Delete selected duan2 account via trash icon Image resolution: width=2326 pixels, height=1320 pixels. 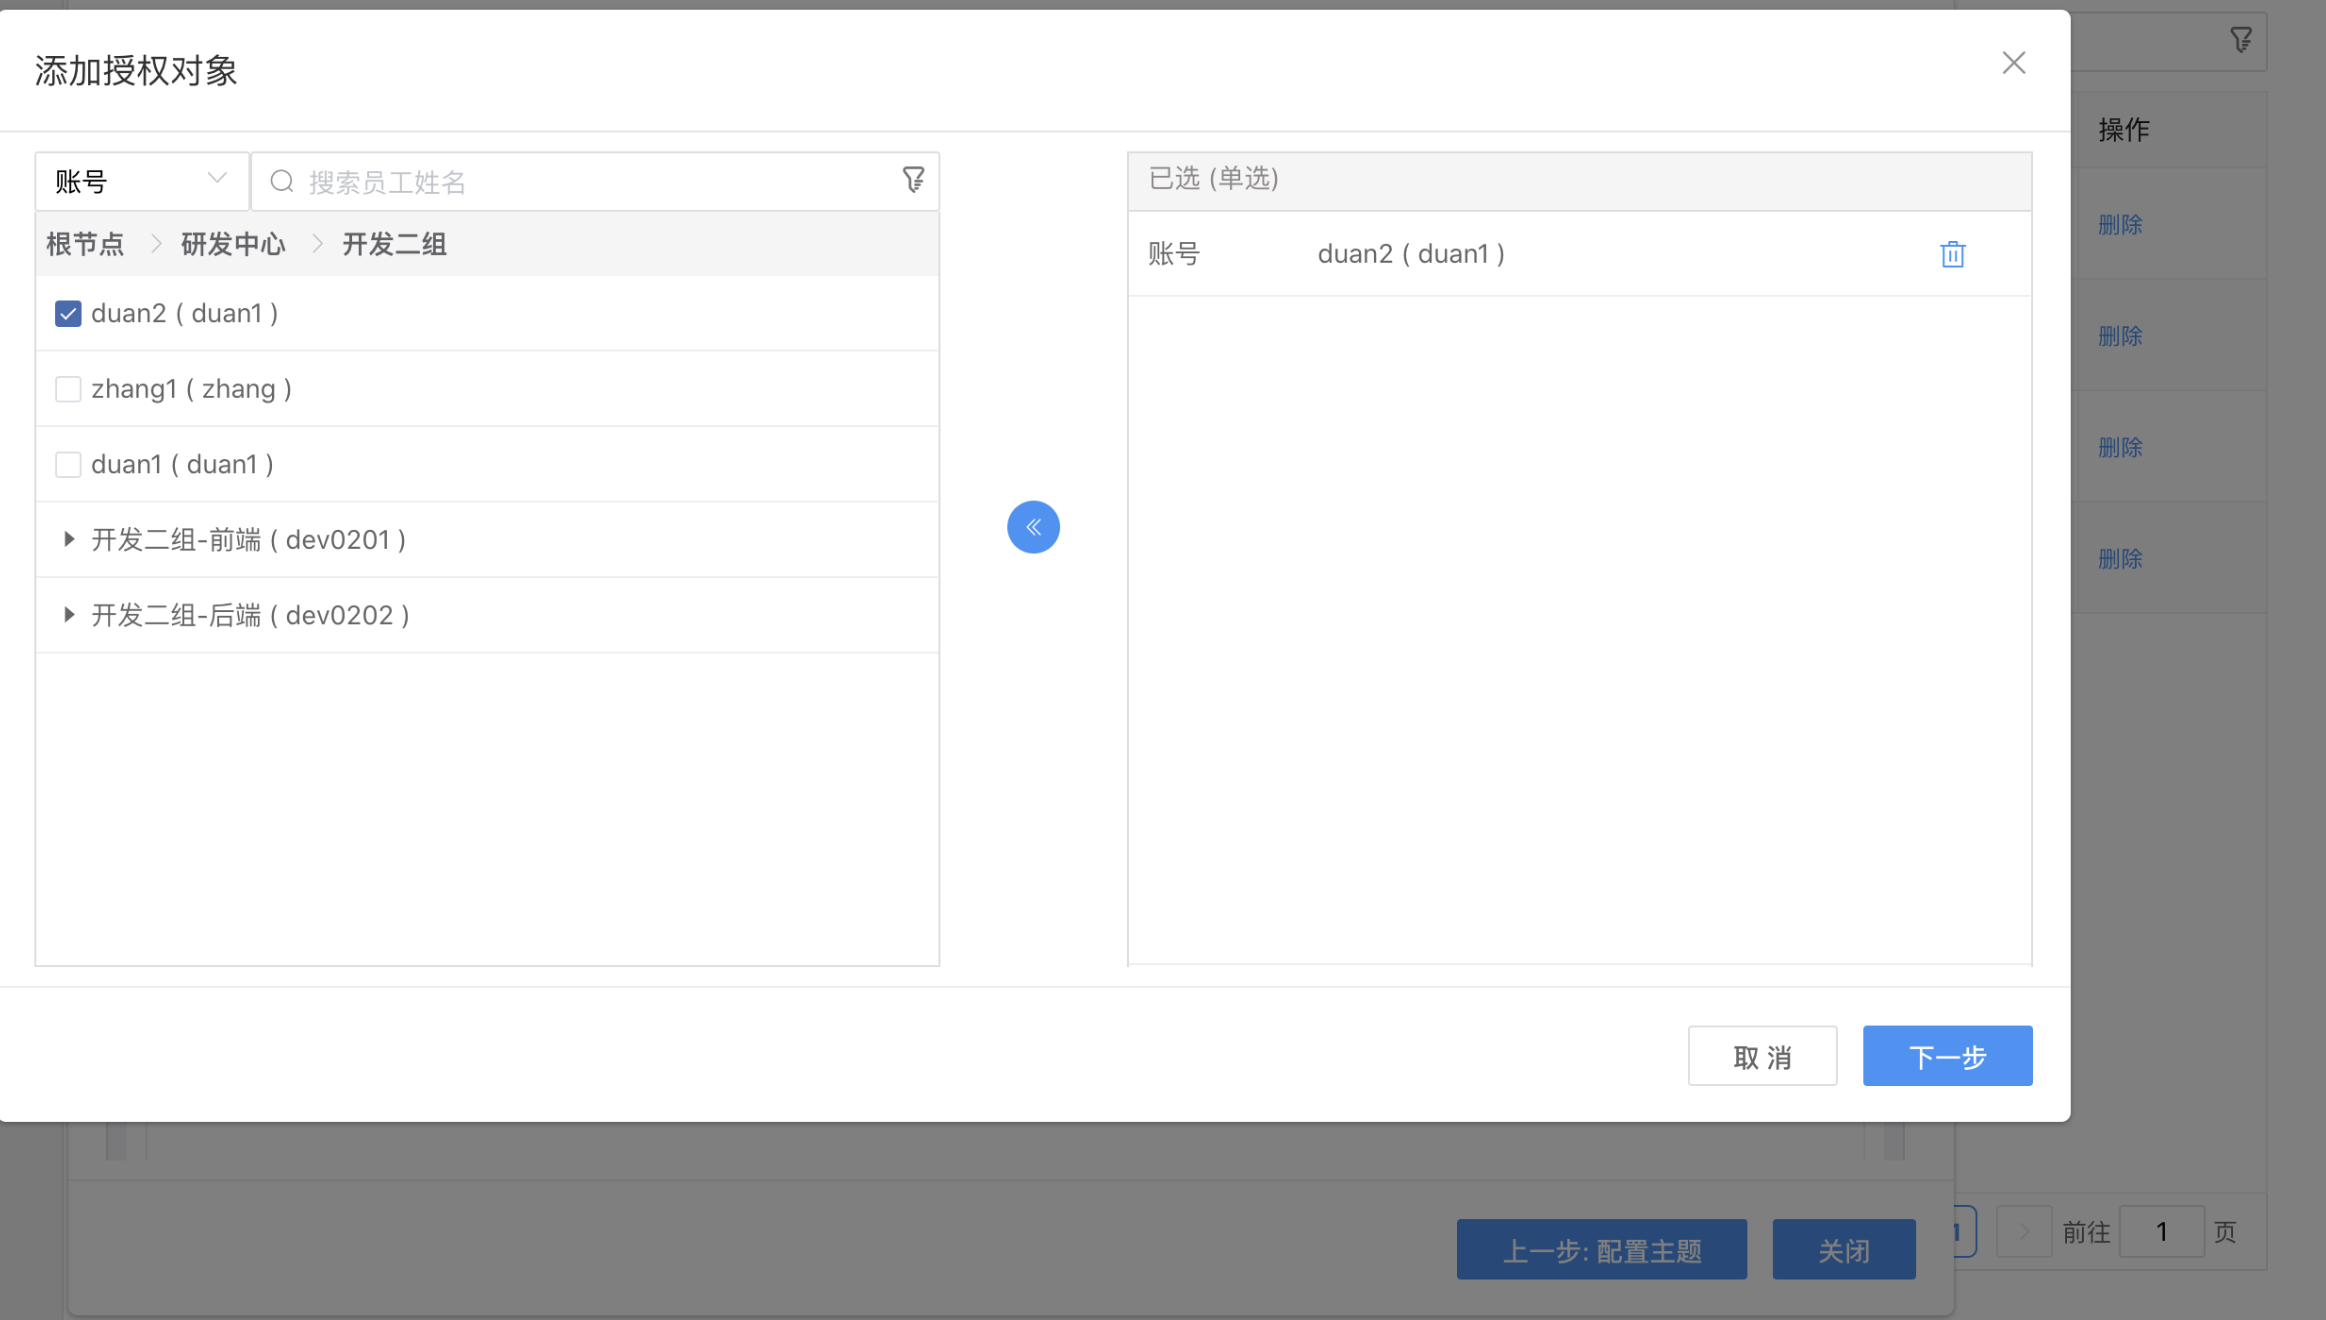1952,254
